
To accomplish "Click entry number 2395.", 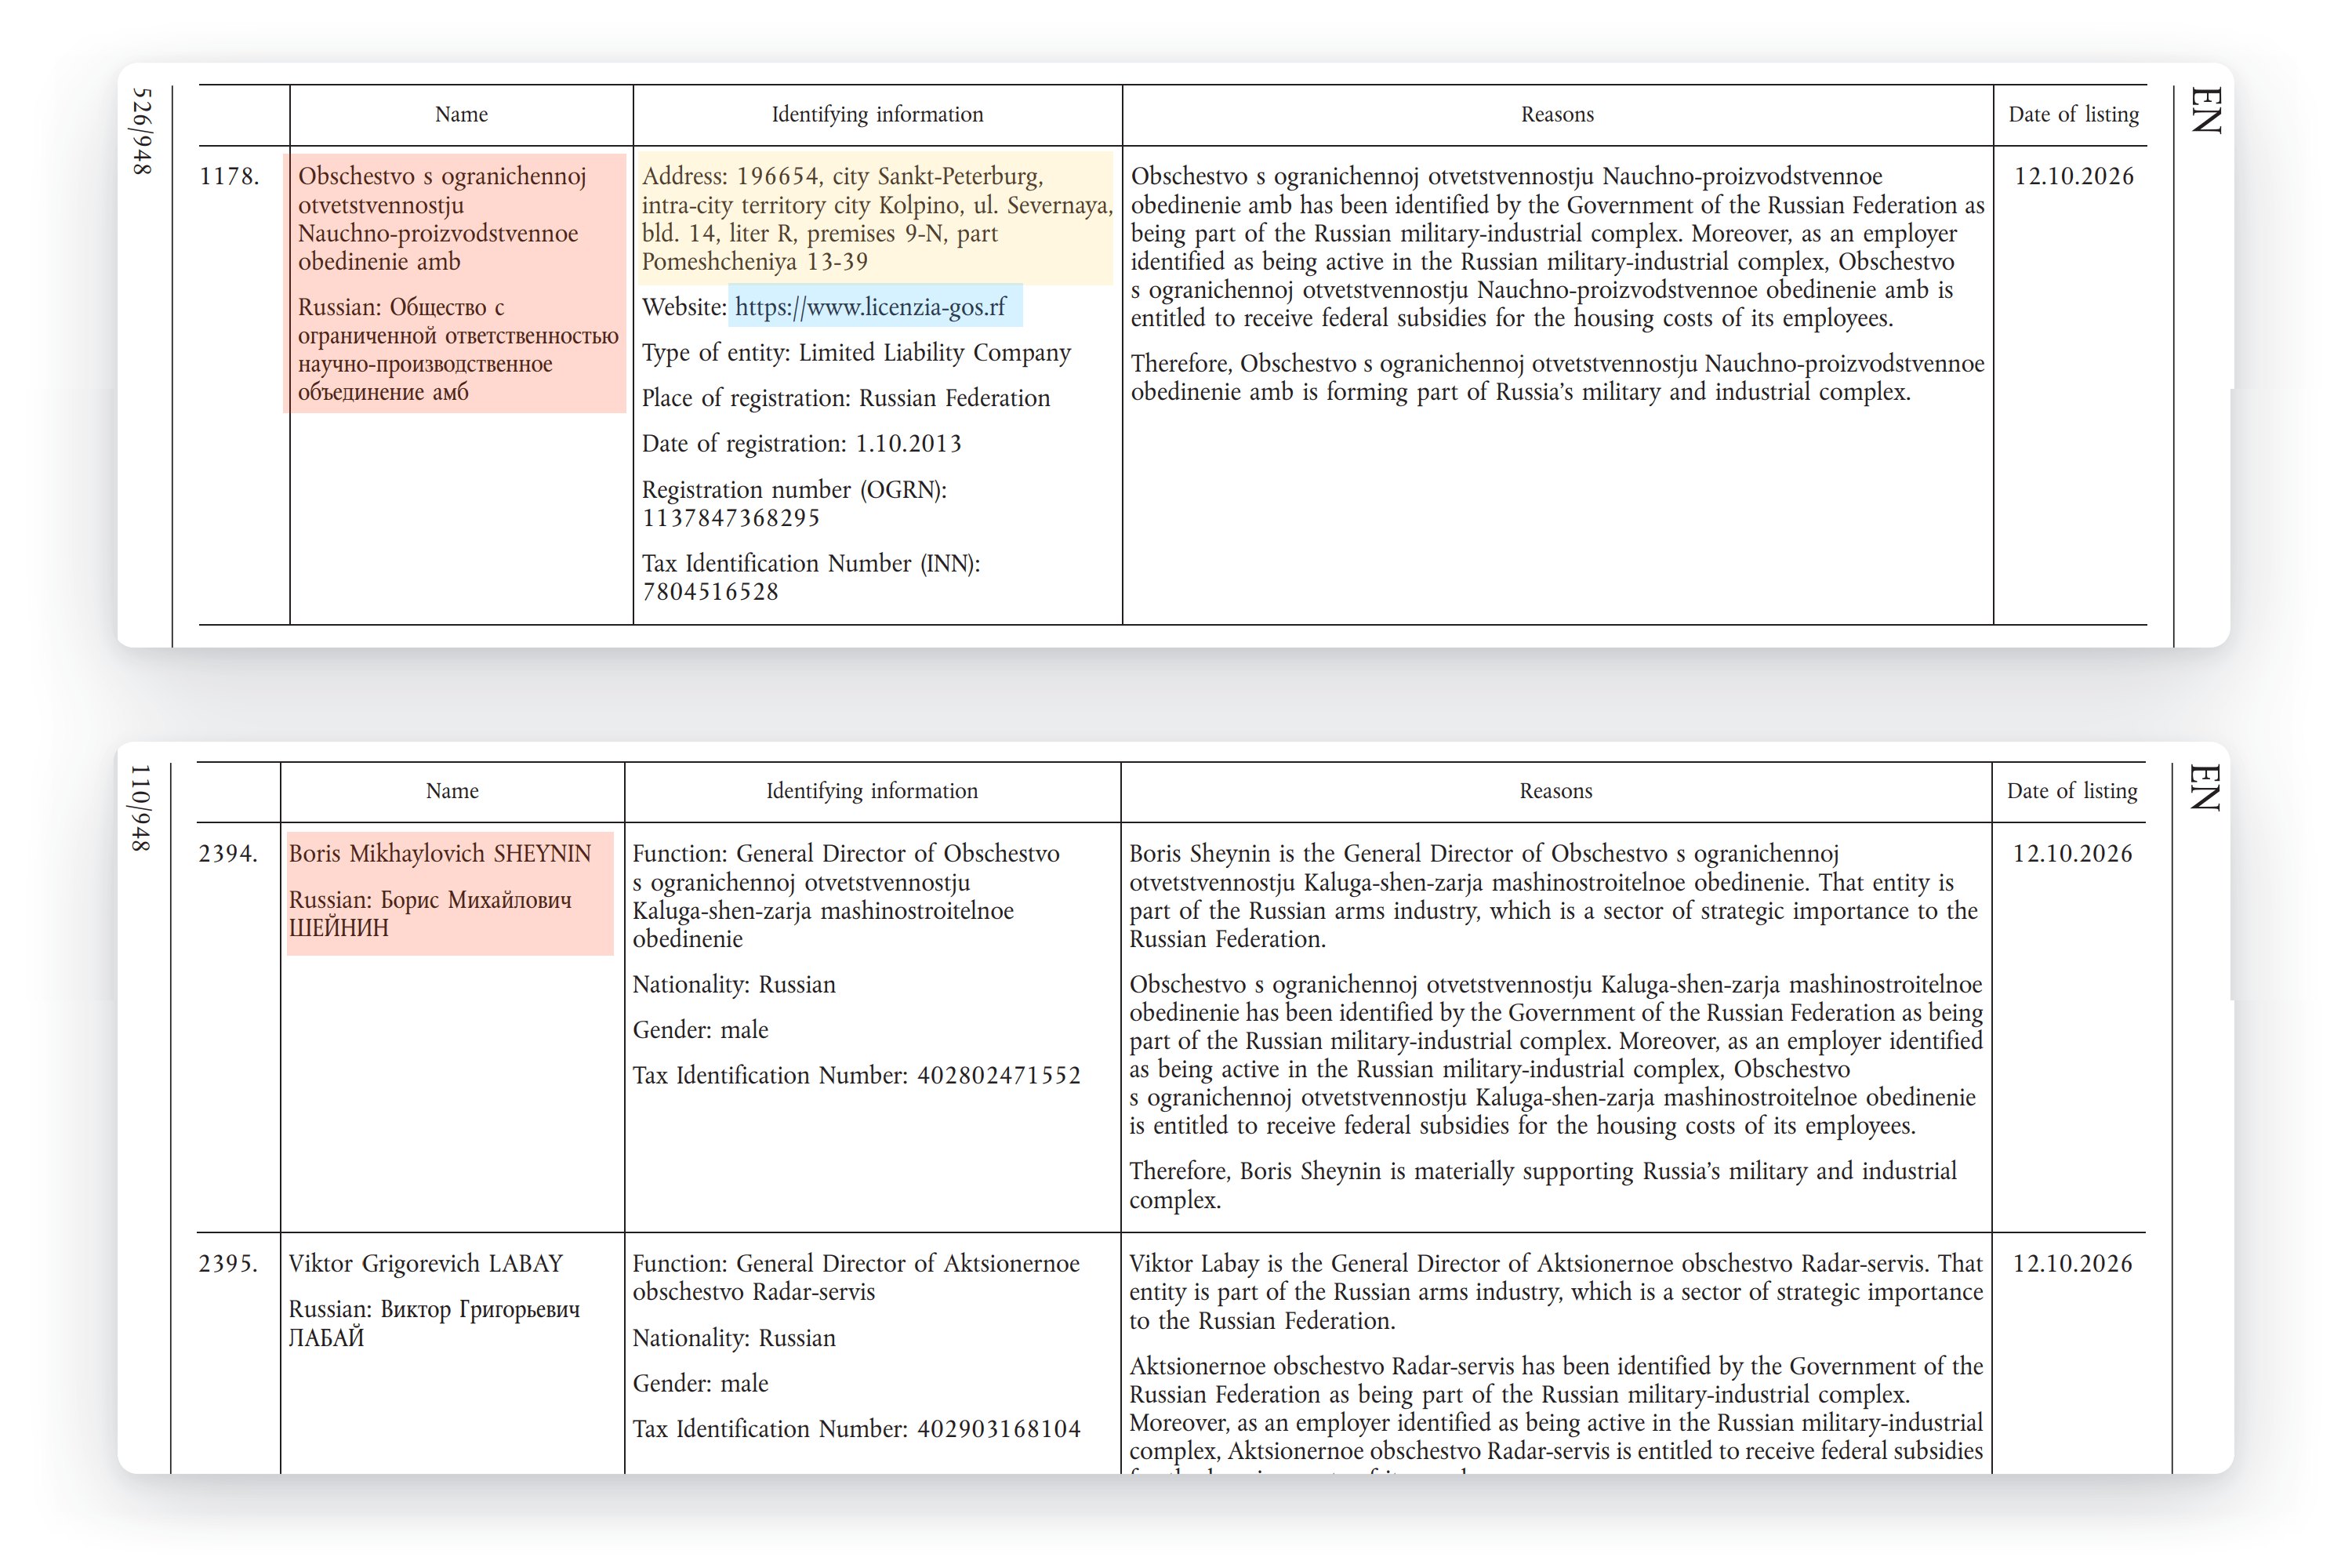I will pos(228,1264).
